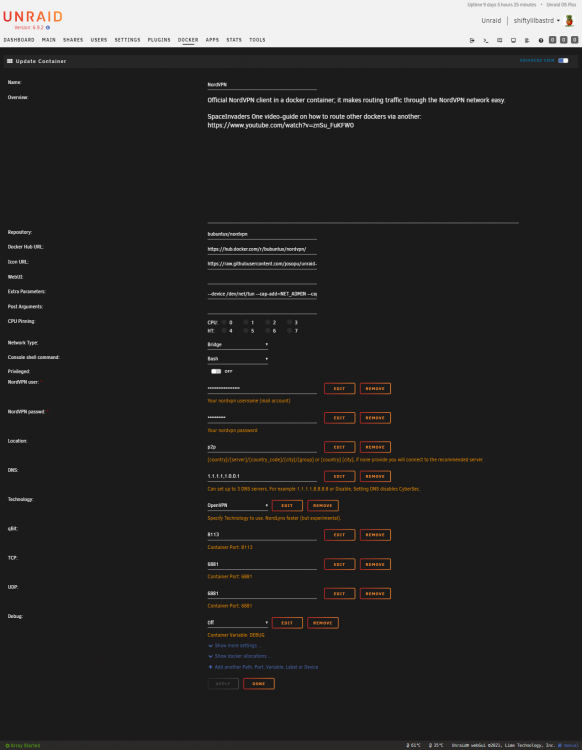Open second notification counter badge
Image resolution: width=582 pixels, height=750 pixels.
(564, 40)
